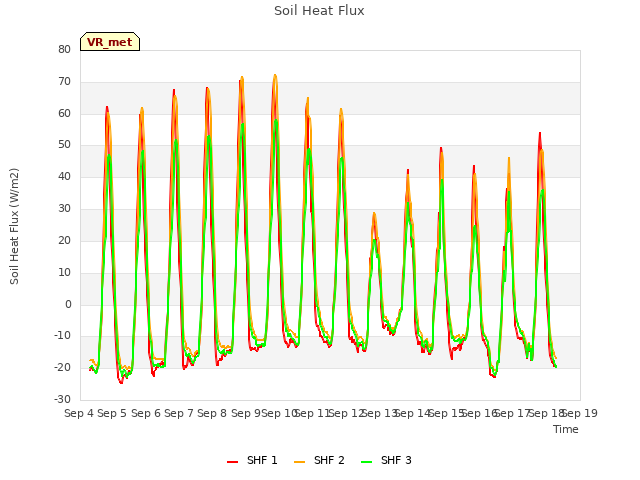Click the green SHF 3 legend swatch

(x=367, y=462)
